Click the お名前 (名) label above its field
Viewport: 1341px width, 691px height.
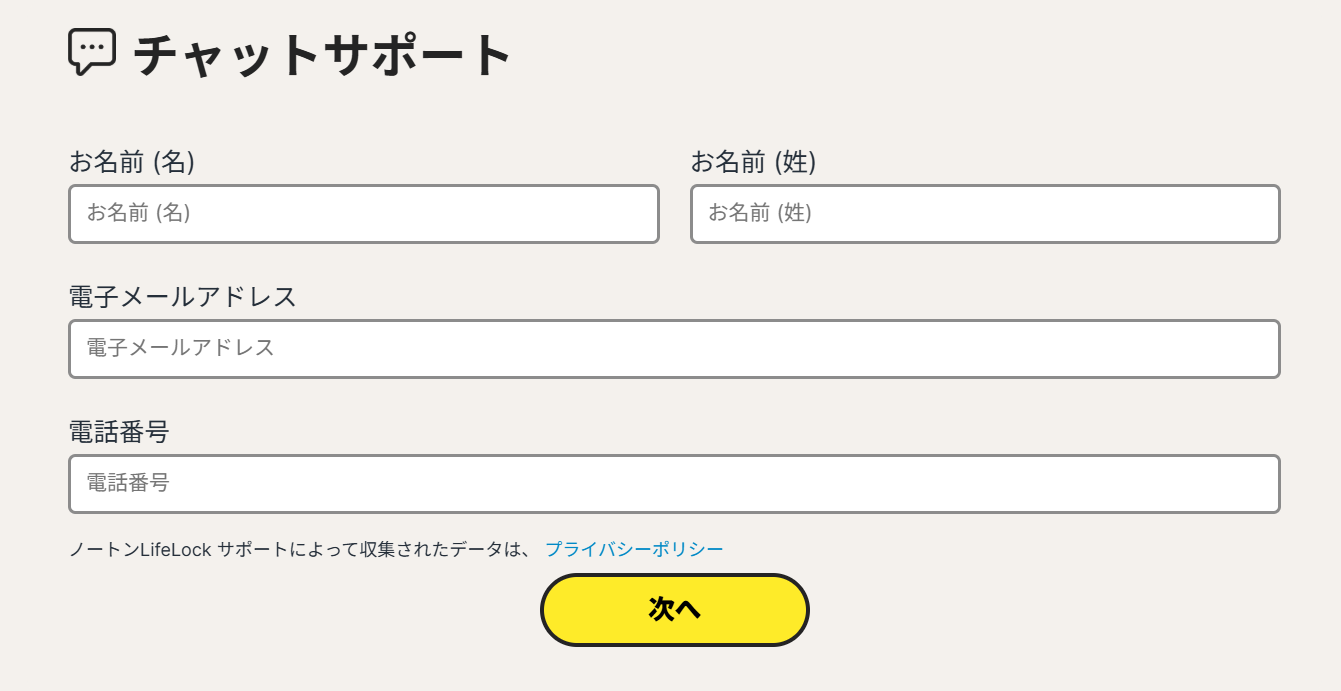point(132,162)
